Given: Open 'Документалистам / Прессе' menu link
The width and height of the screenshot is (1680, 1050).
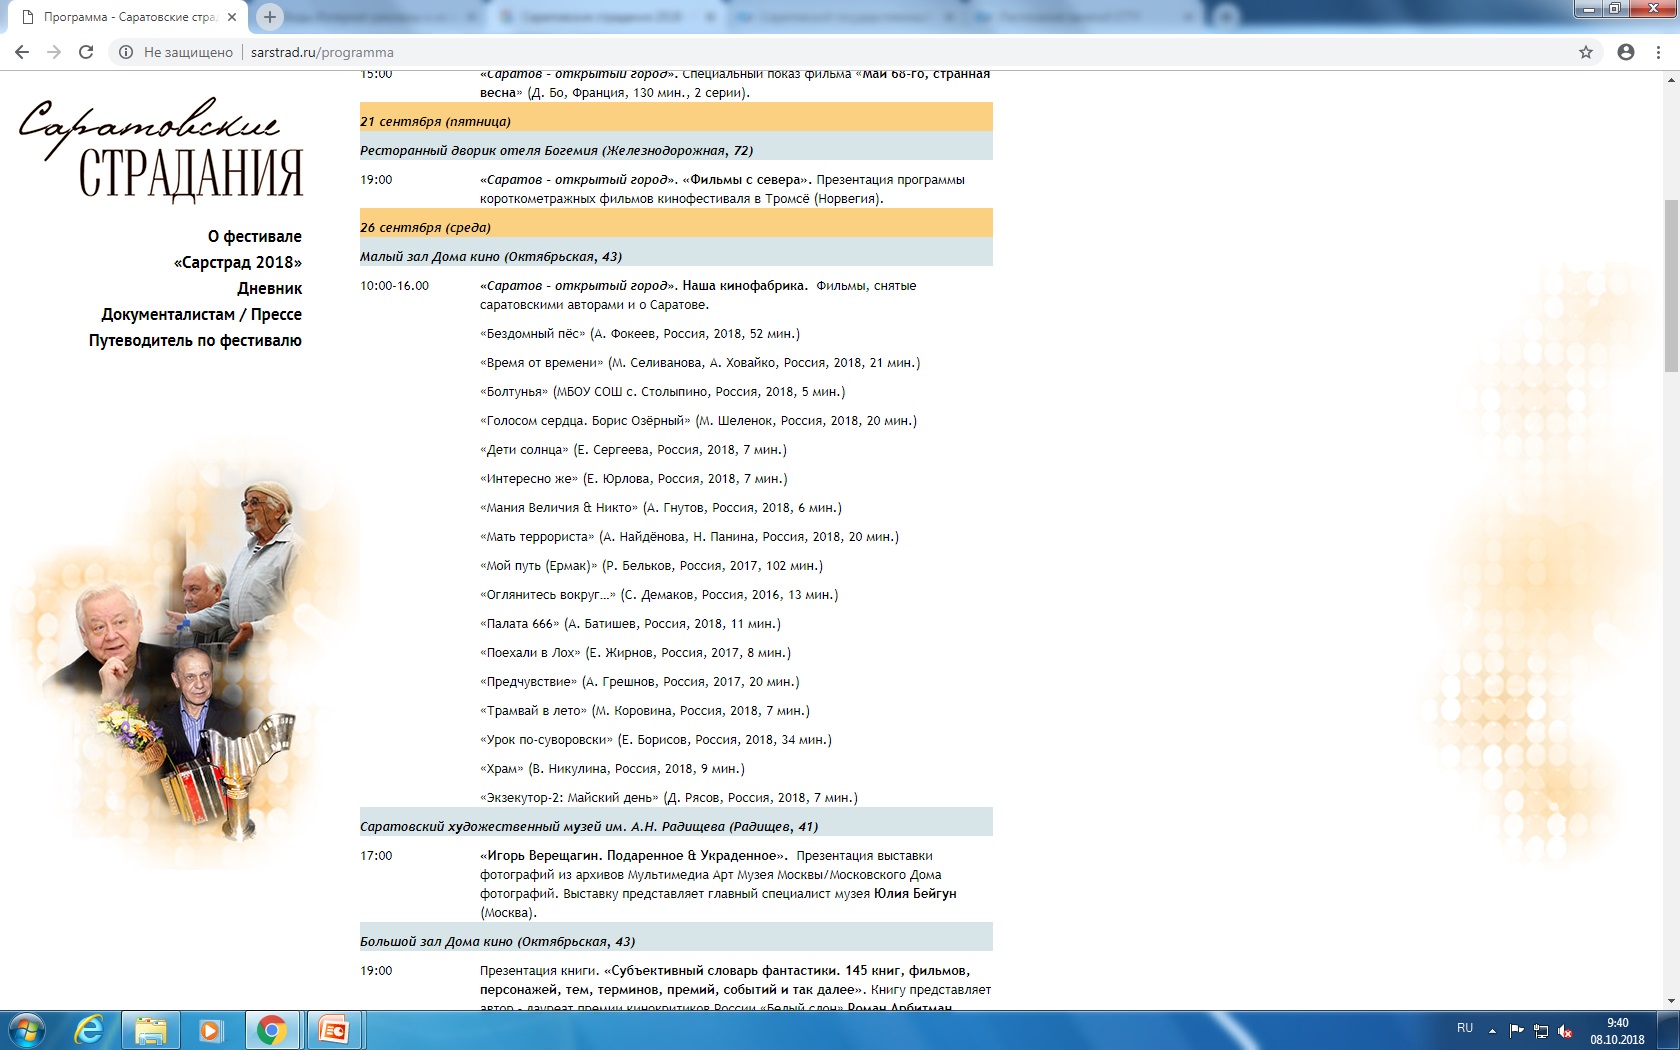Looking at the screenshot, I should [201, 314].
